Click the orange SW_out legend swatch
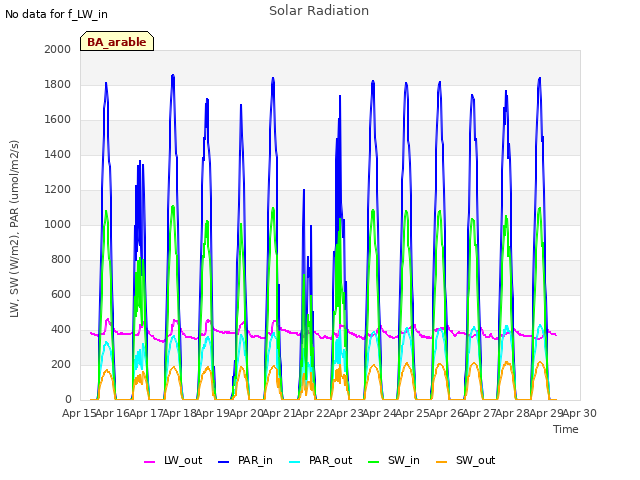 [x=441, y=462]
